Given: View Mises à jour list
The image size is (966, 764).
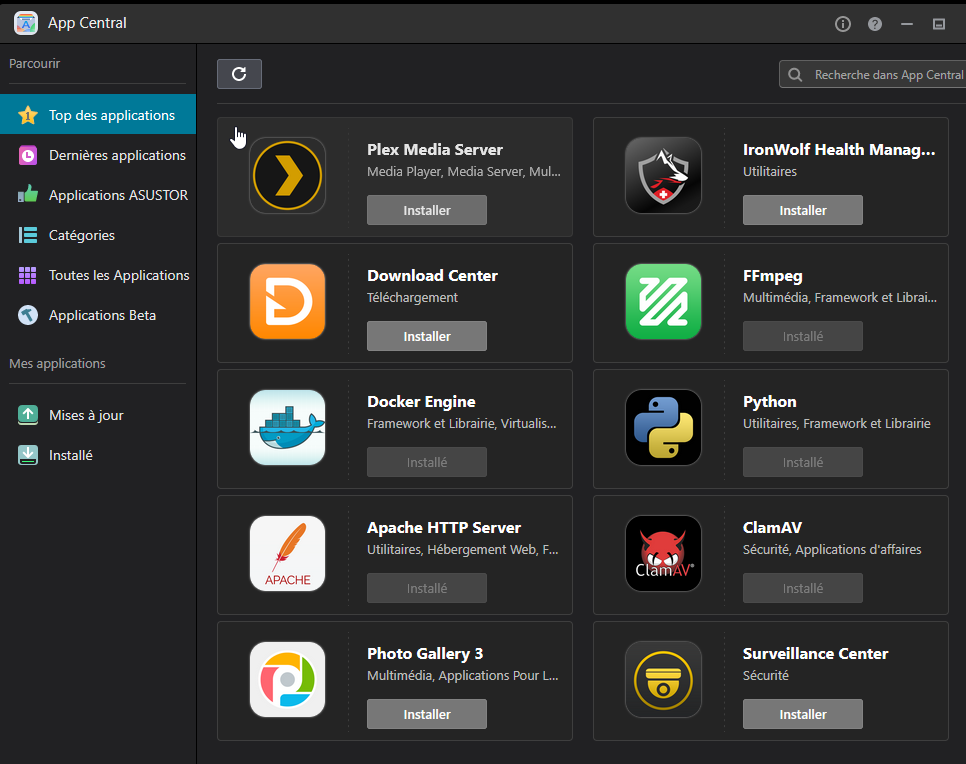Looking at the screenshot, I should 98,415.
